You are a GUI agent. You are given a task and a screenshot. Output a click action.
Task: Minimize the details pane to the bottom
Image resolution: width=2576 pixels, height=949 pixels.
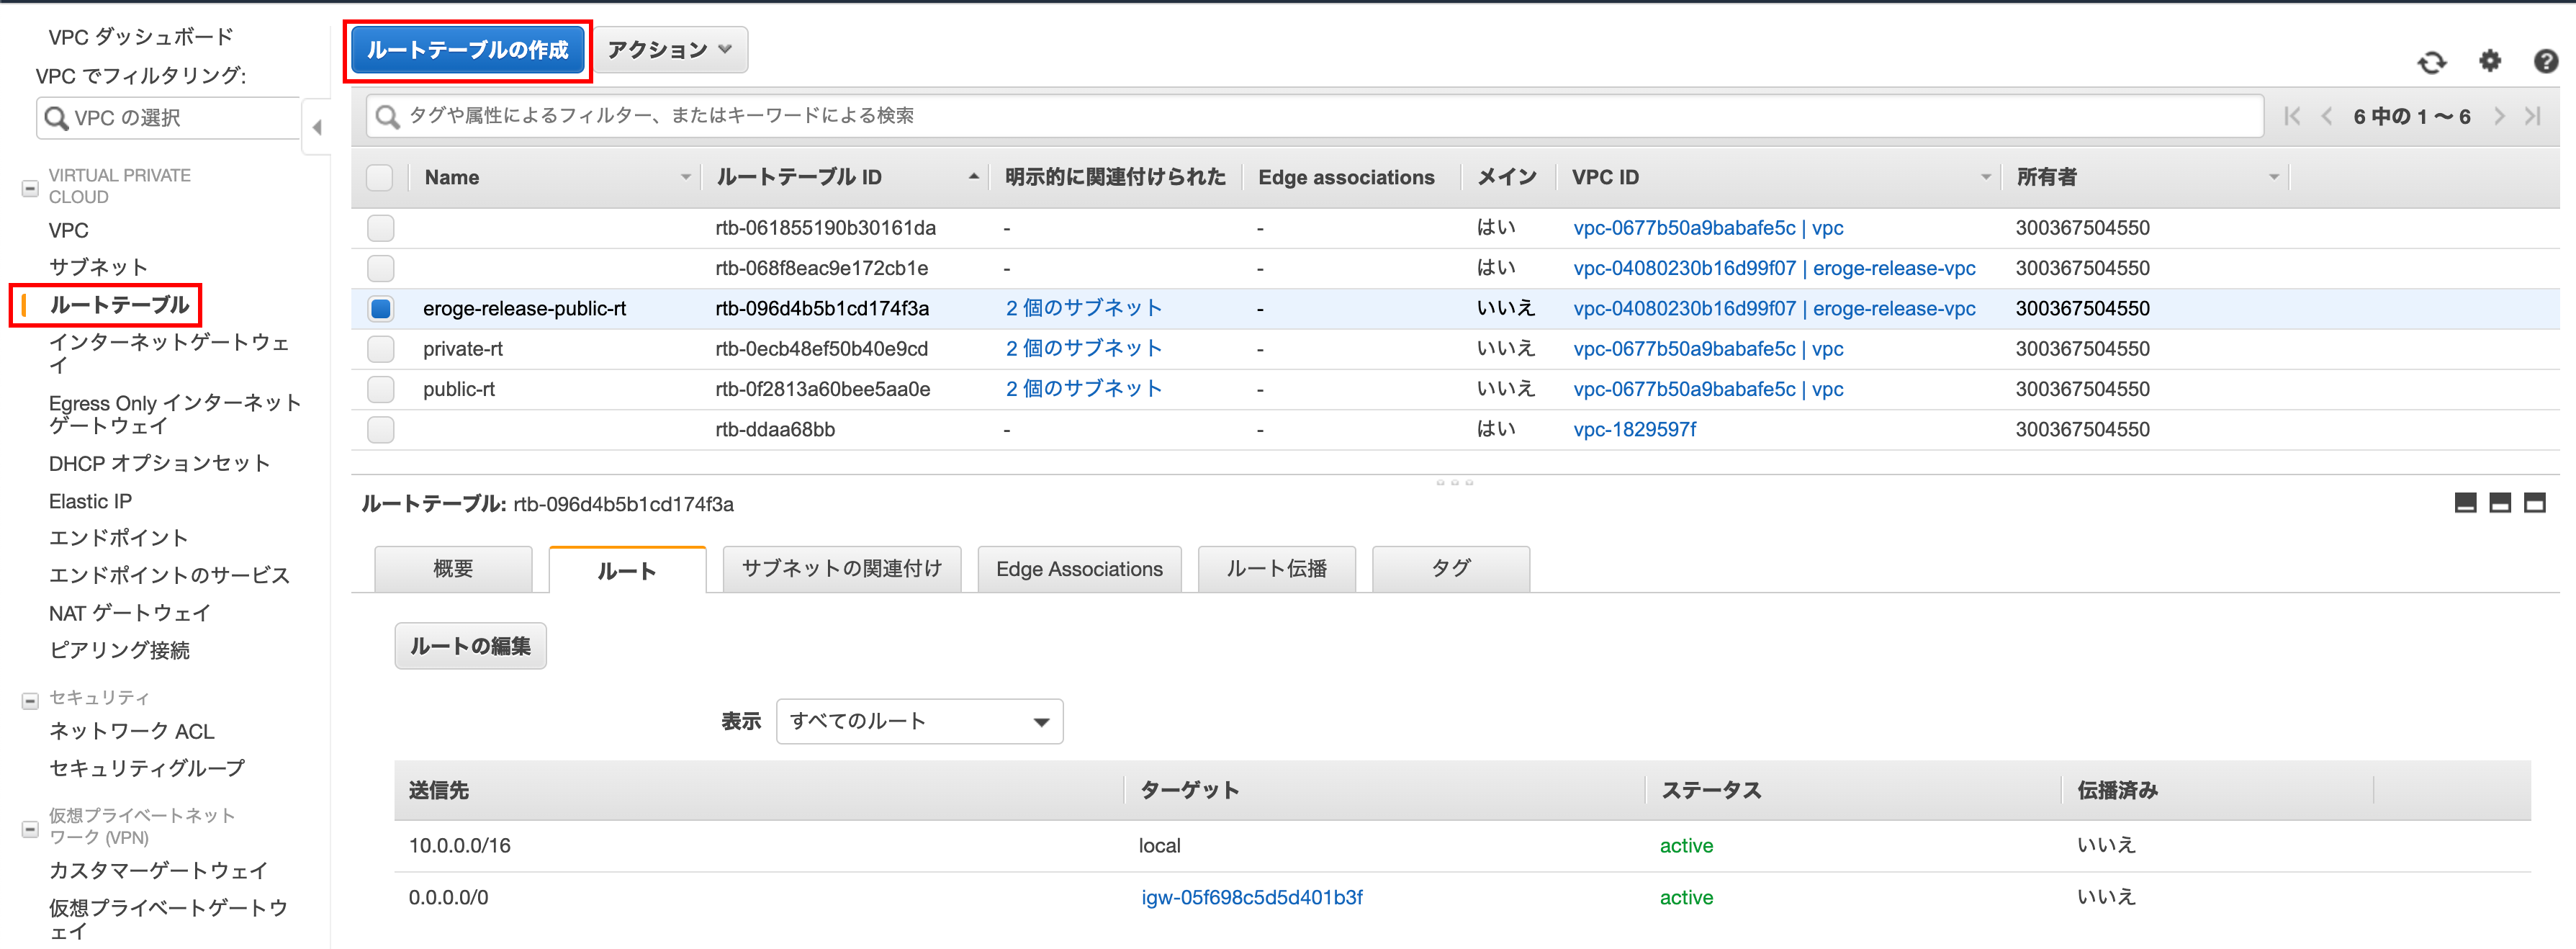point(2465,503)
